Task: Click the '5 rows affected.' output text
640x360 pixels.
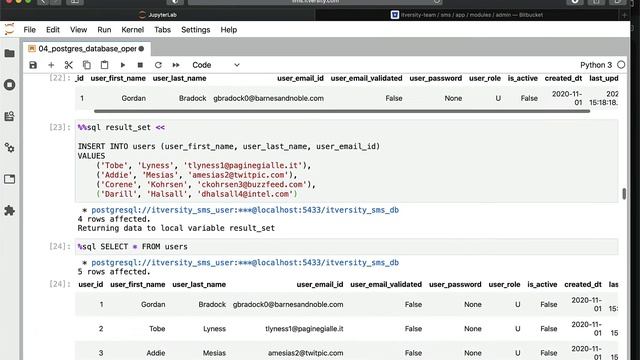Action: pyautogui.click(x=114, y=272)
